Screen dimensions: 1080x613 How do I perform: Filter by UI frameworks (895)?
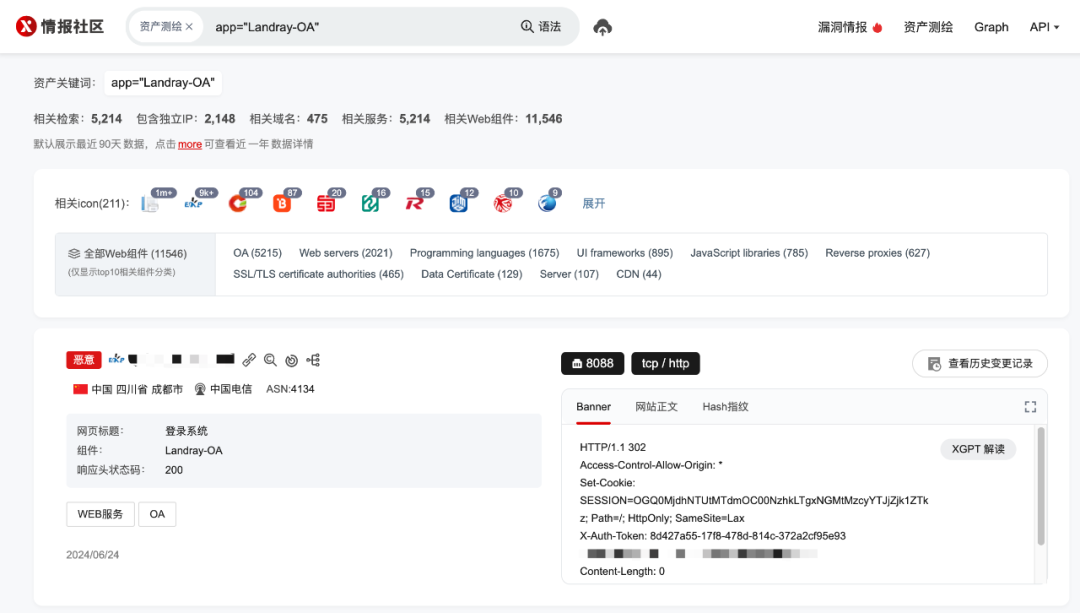[x=625, y=253]
